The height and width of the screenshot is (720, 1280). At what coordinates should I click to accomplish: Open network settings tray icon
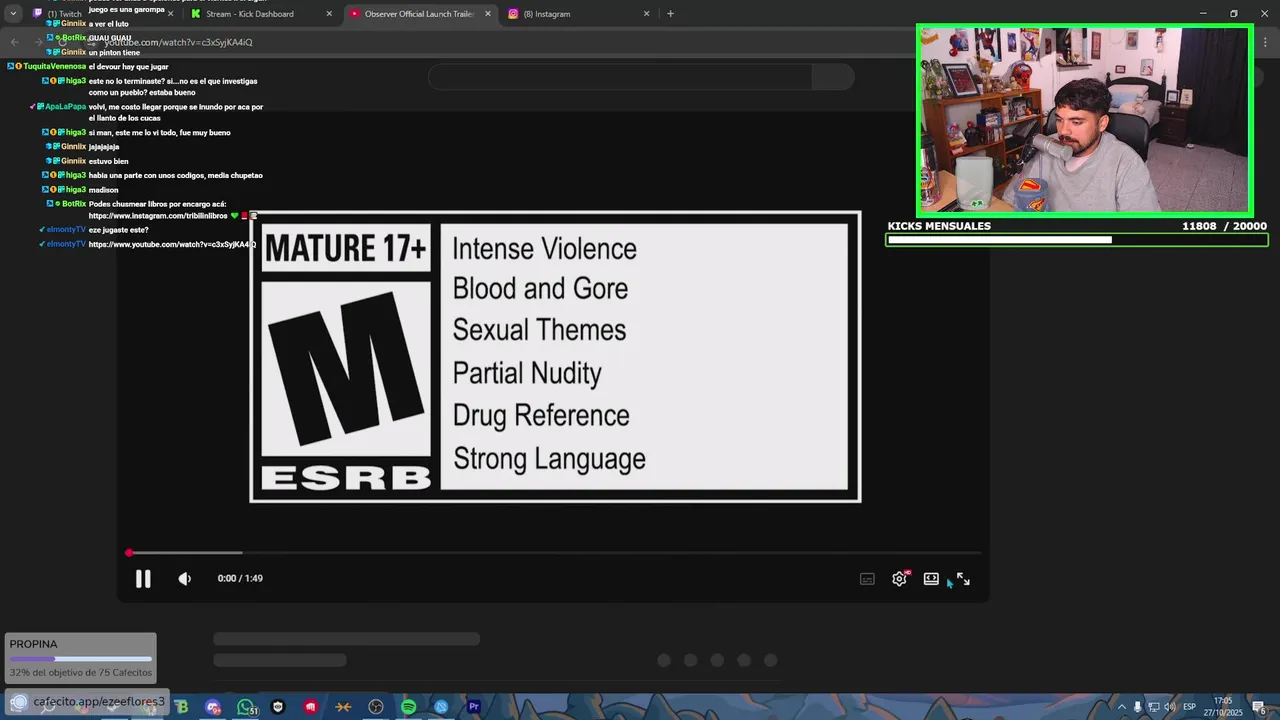click(1153, 707)
